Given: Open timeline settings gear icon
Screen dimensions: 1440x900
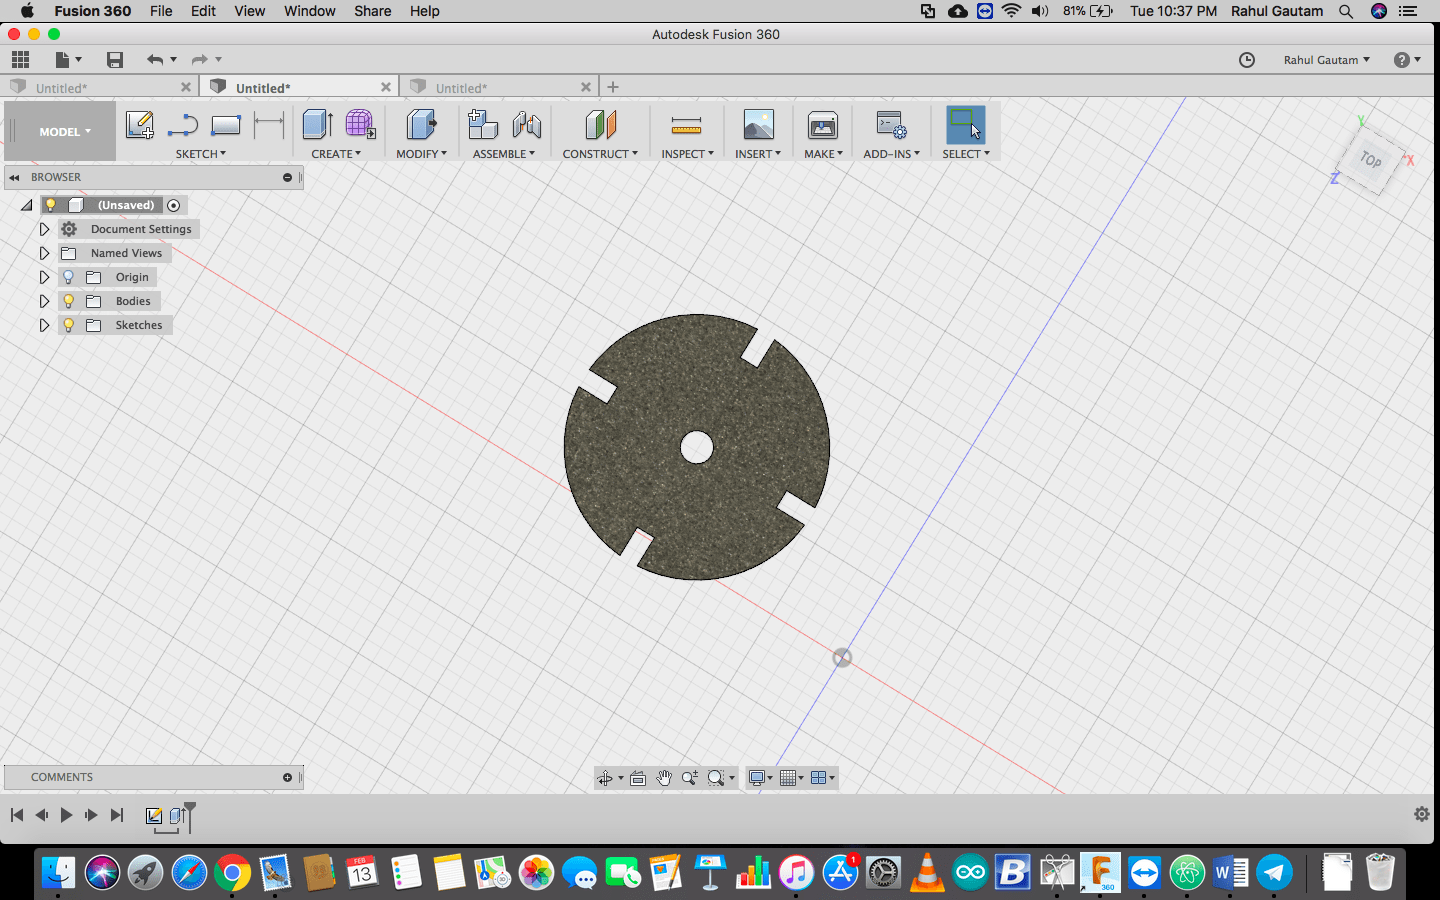Looking at the screenshot, I should click(x=1421, y=814).
